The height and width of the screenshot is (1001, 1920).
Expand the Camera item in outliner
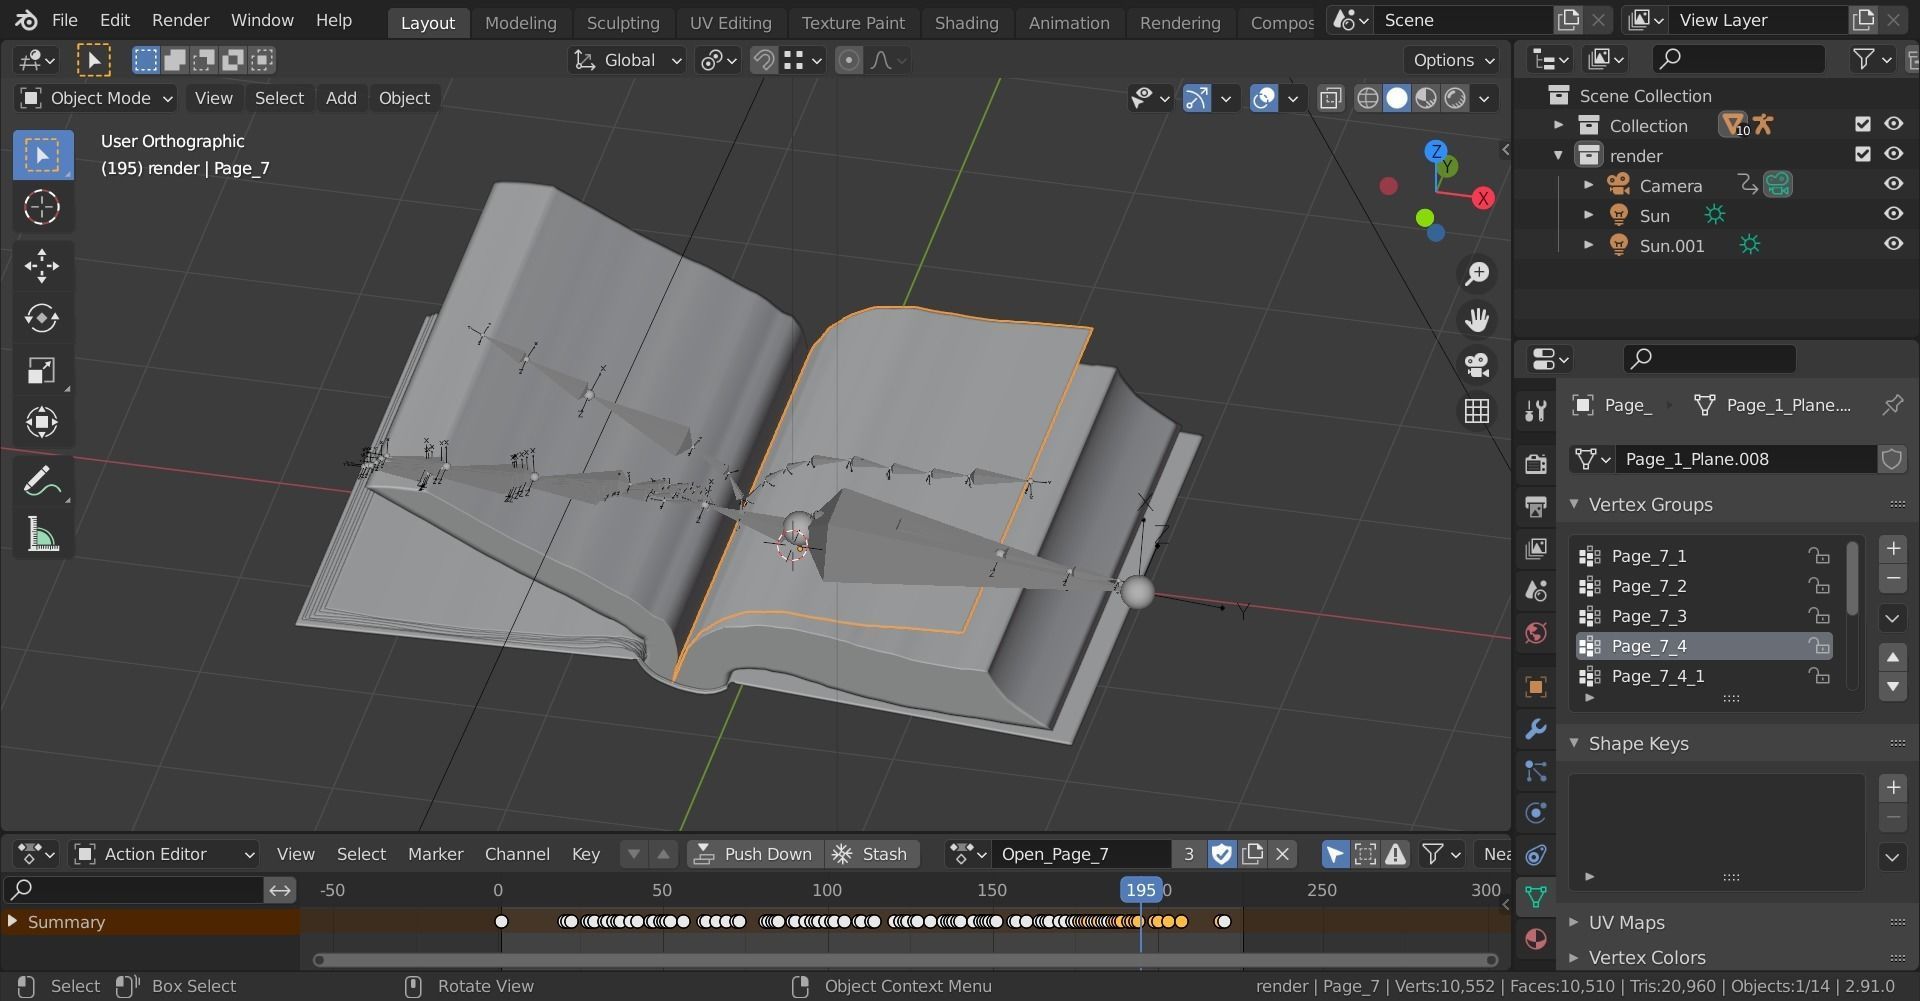click(1588, 185)
